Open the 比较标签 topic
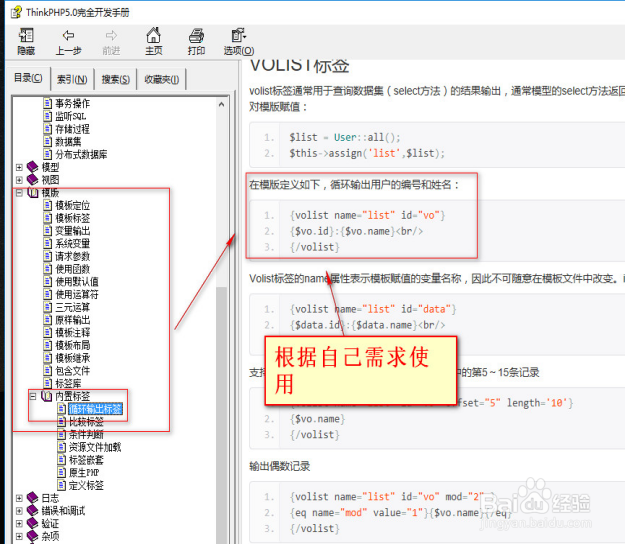Viewport: 625px width, 544px height. tap(86, 422)
